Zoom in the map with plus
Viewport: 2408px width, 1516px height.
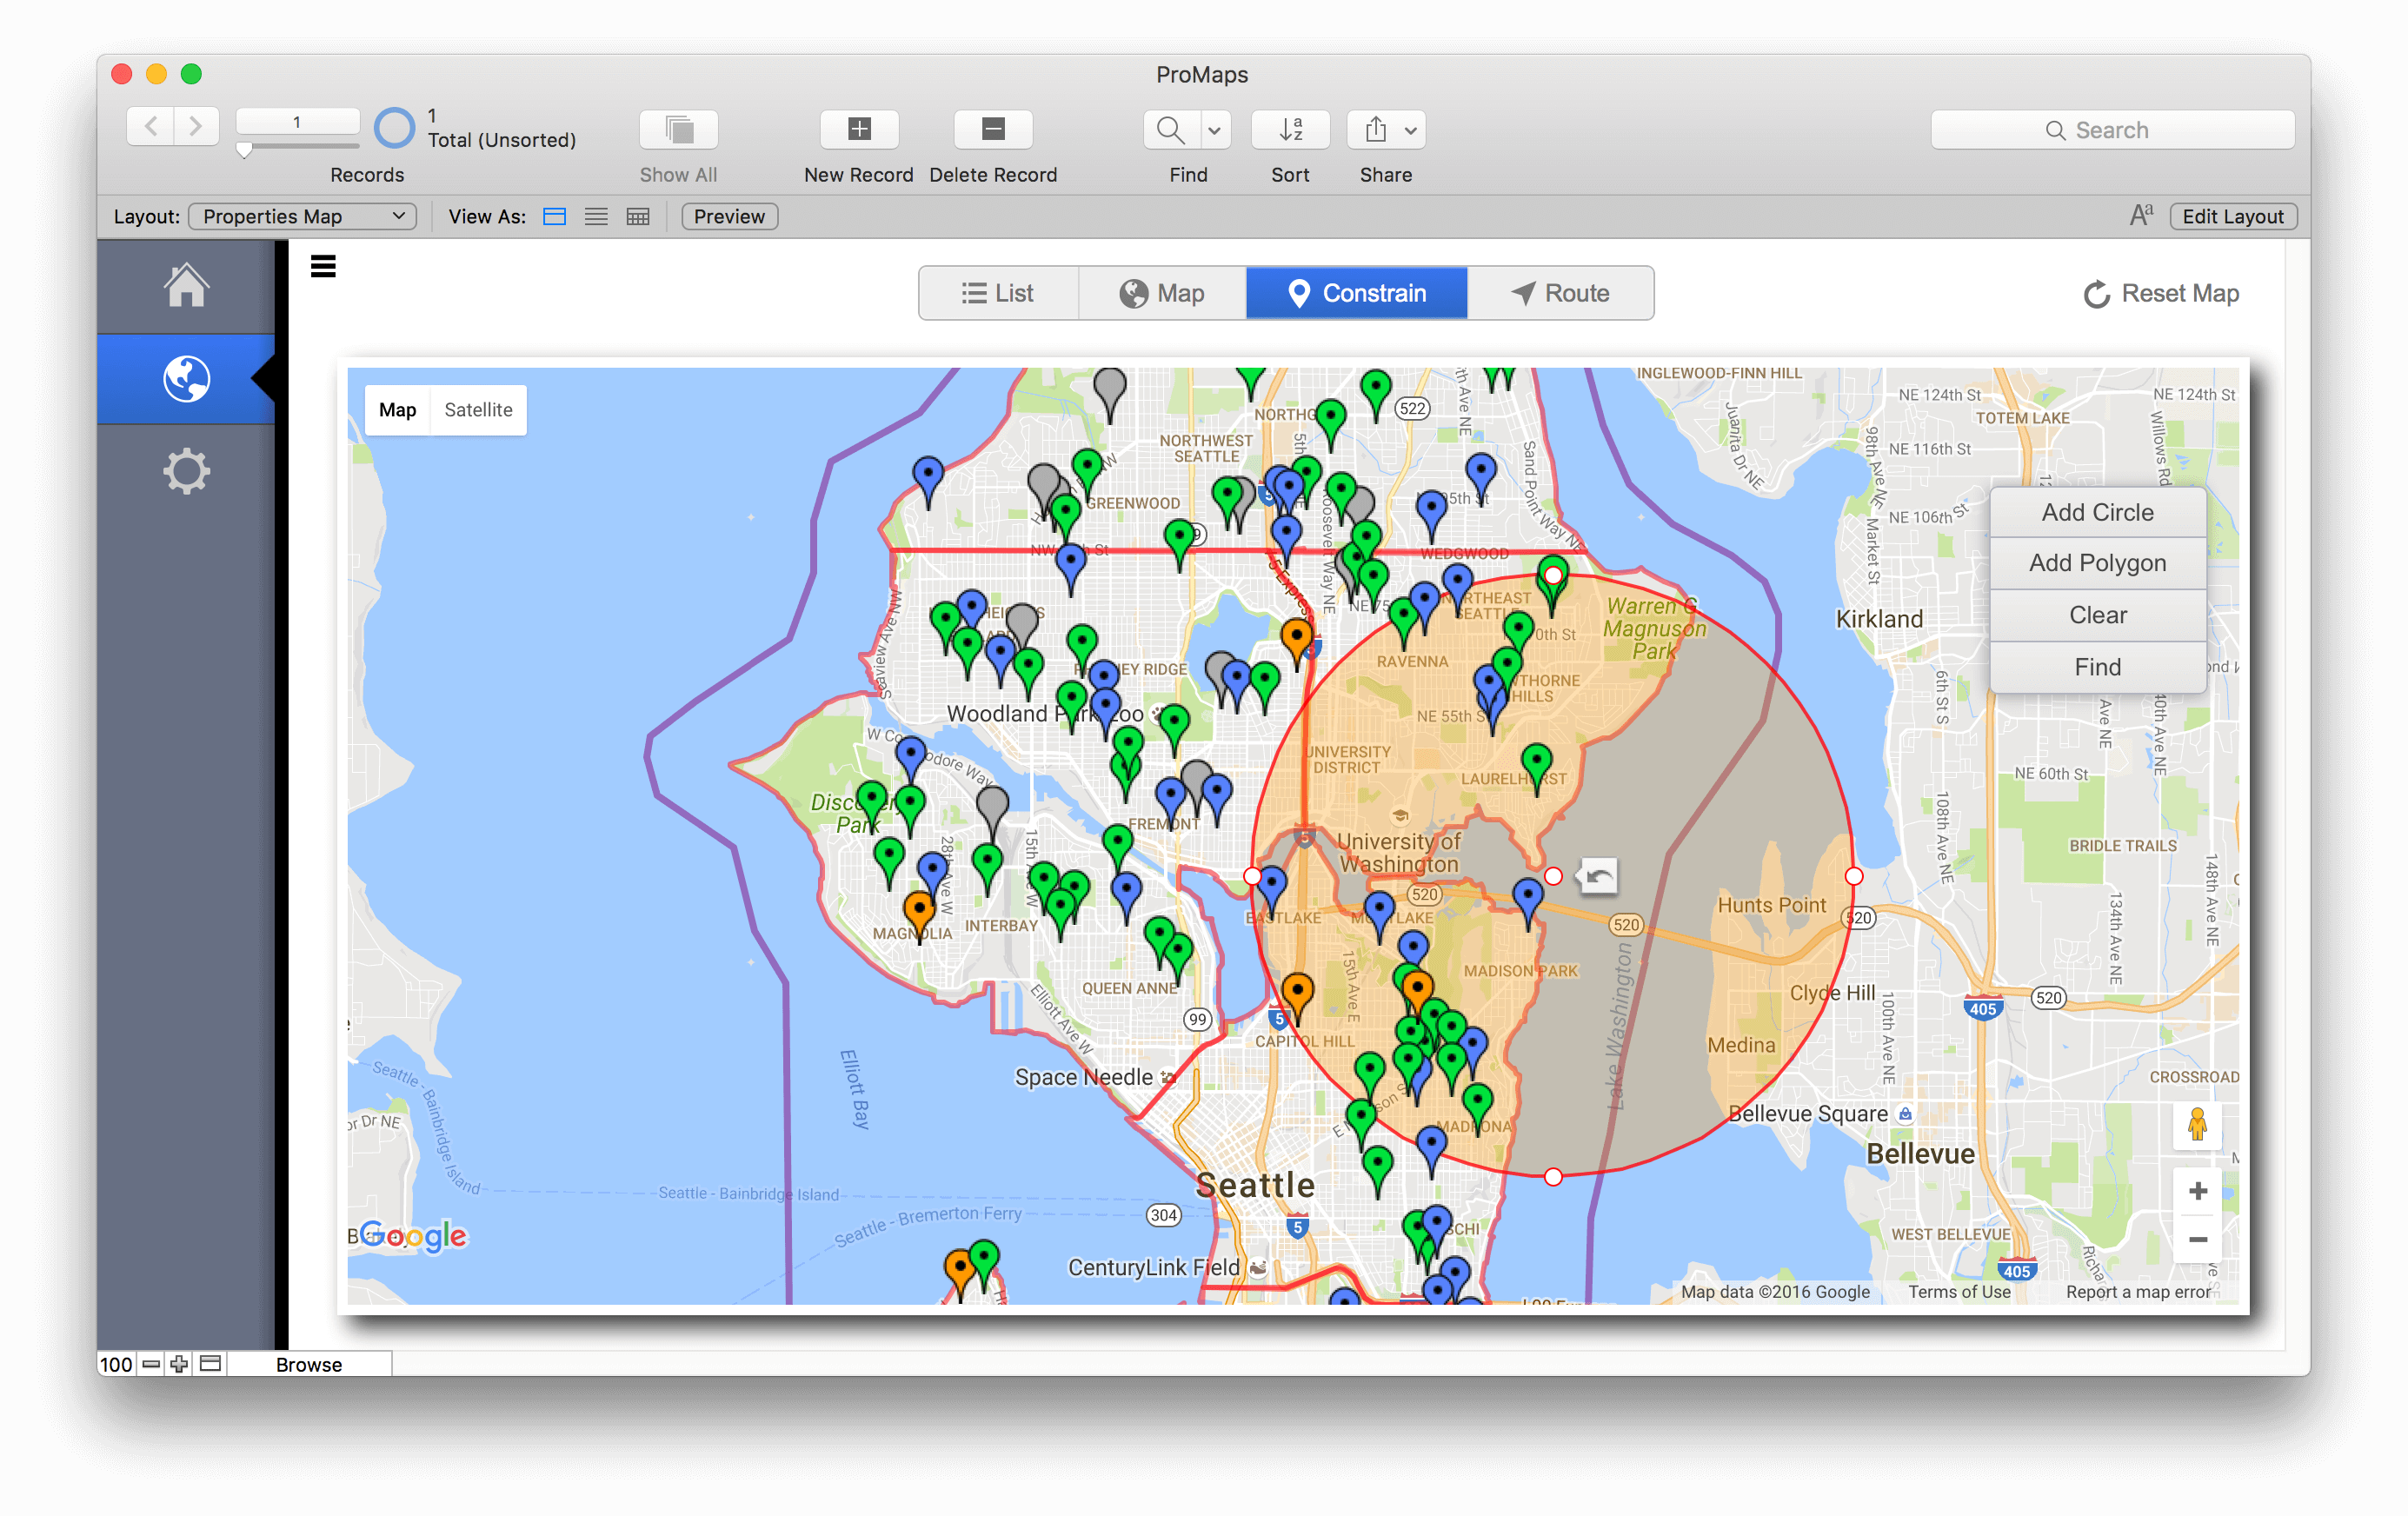(x=2197, y=1191)
